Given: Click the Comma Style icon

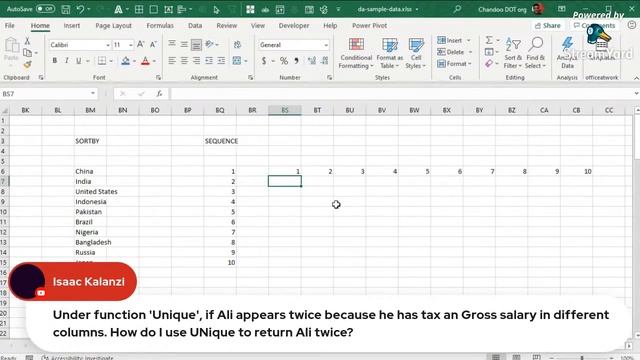Looking at the screenshot, I should (x=297, y=61).
